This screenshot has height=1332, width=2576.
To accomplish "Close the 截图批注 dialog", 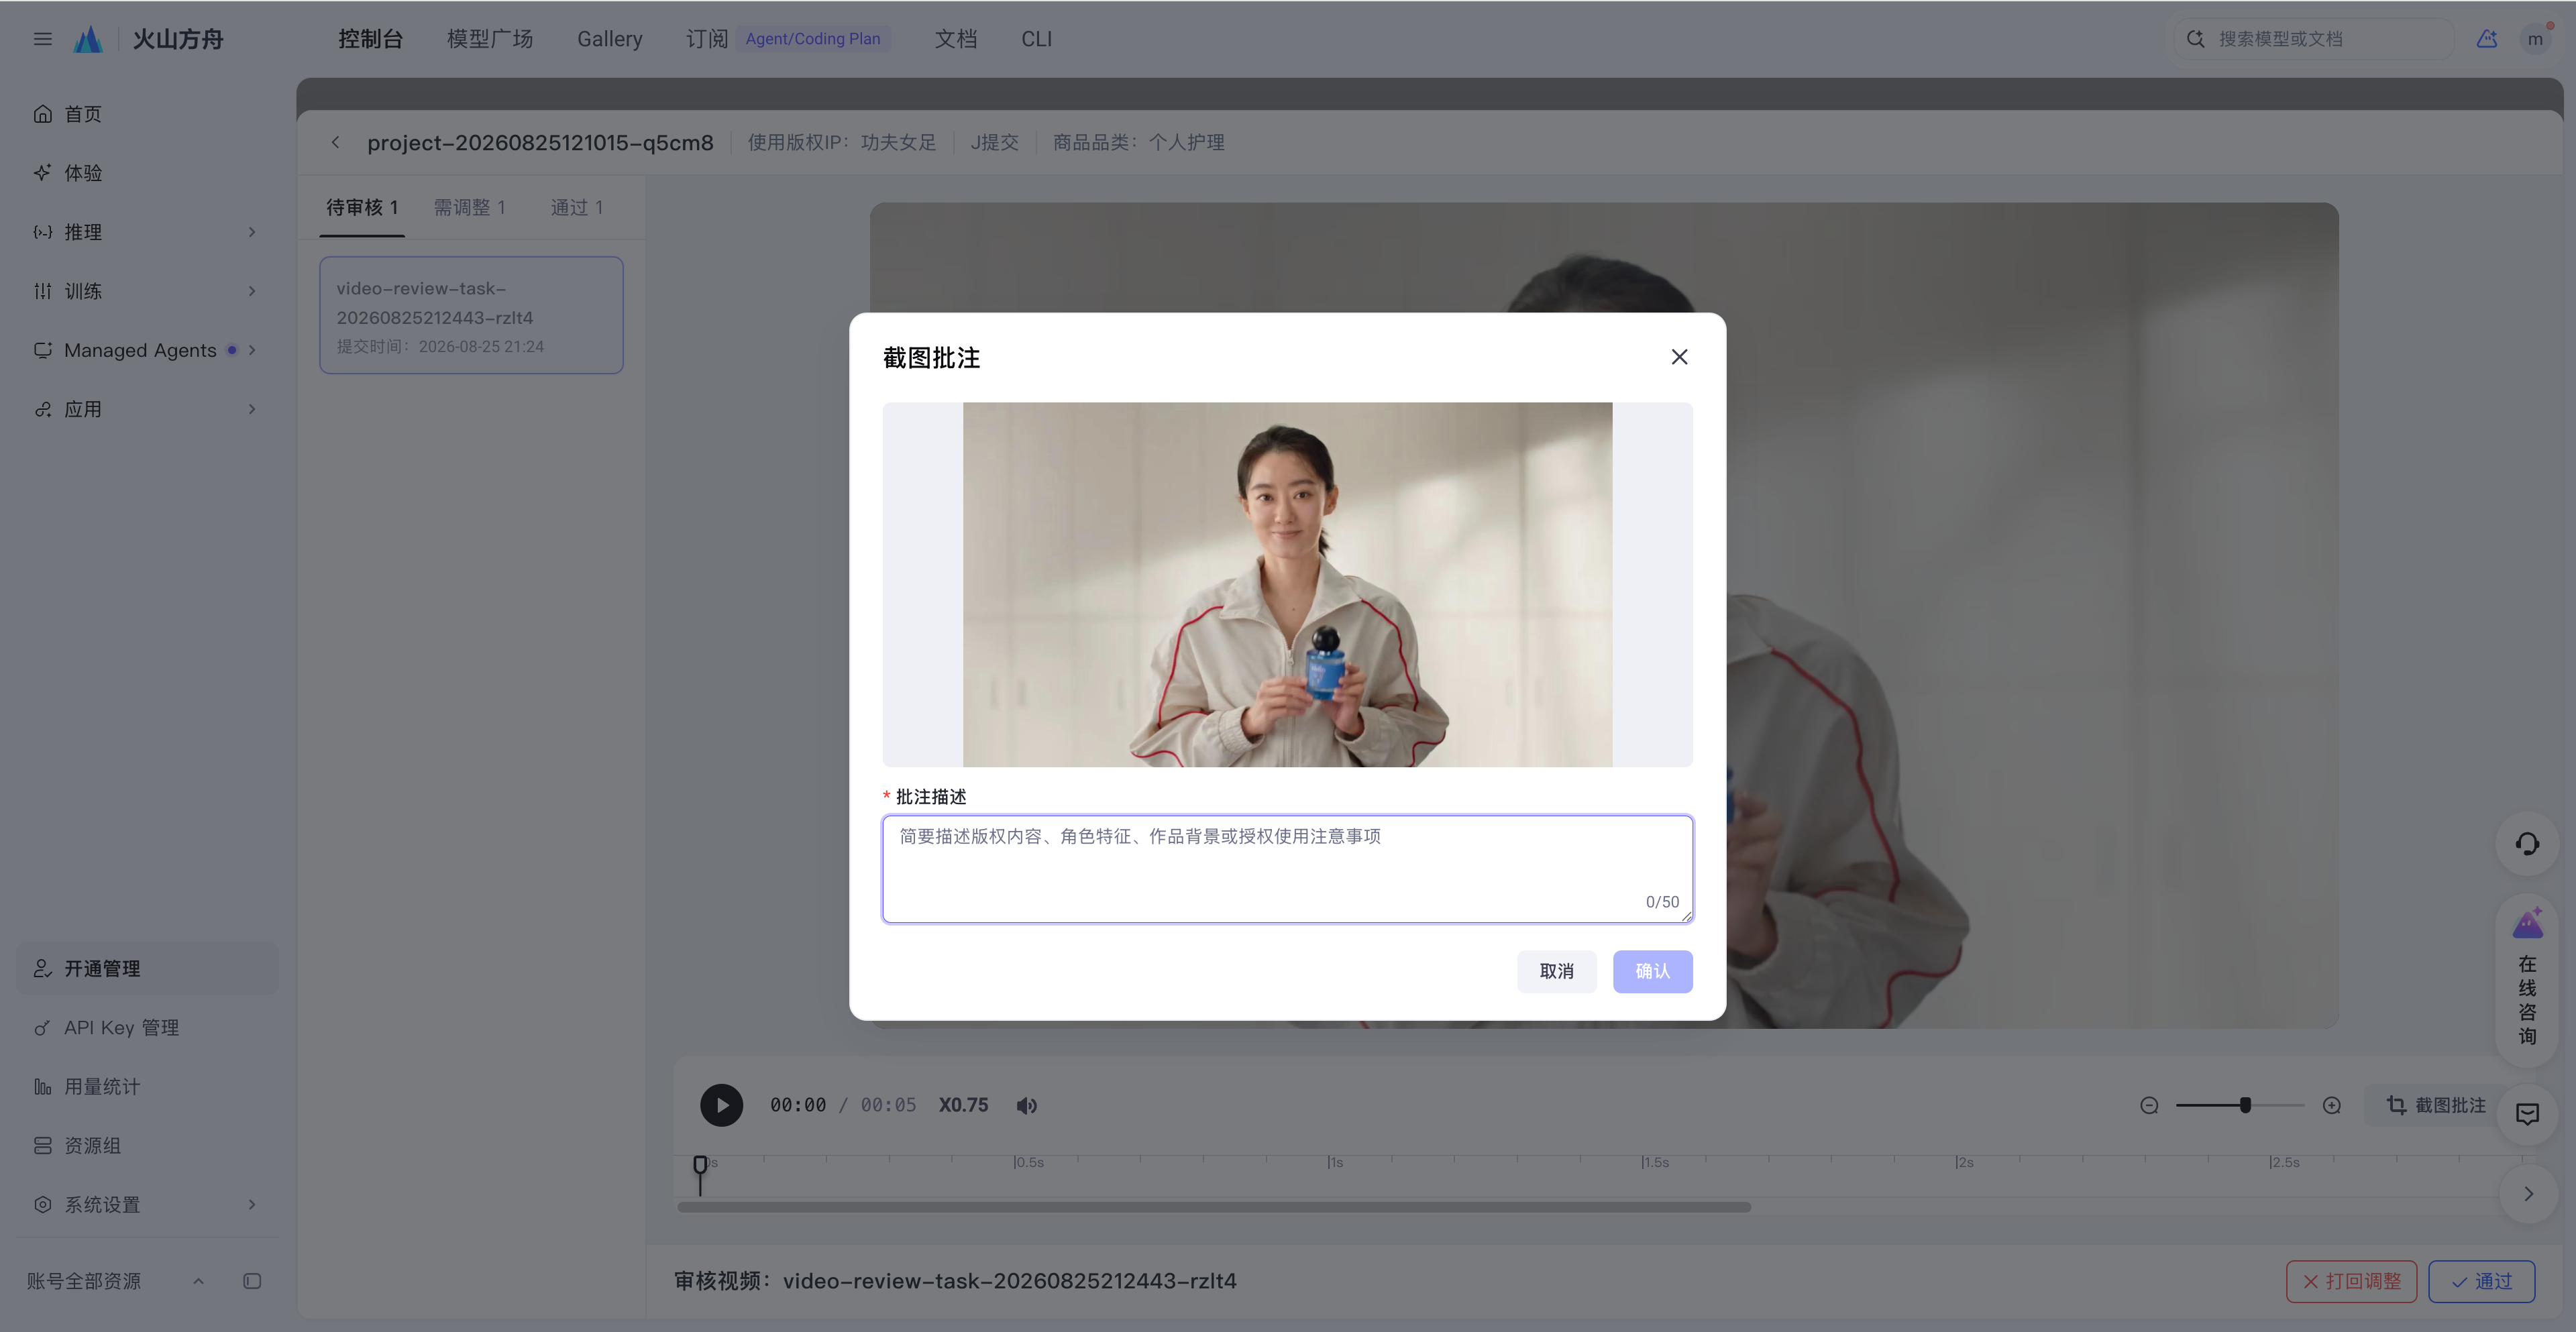I will pos(1679,357).
